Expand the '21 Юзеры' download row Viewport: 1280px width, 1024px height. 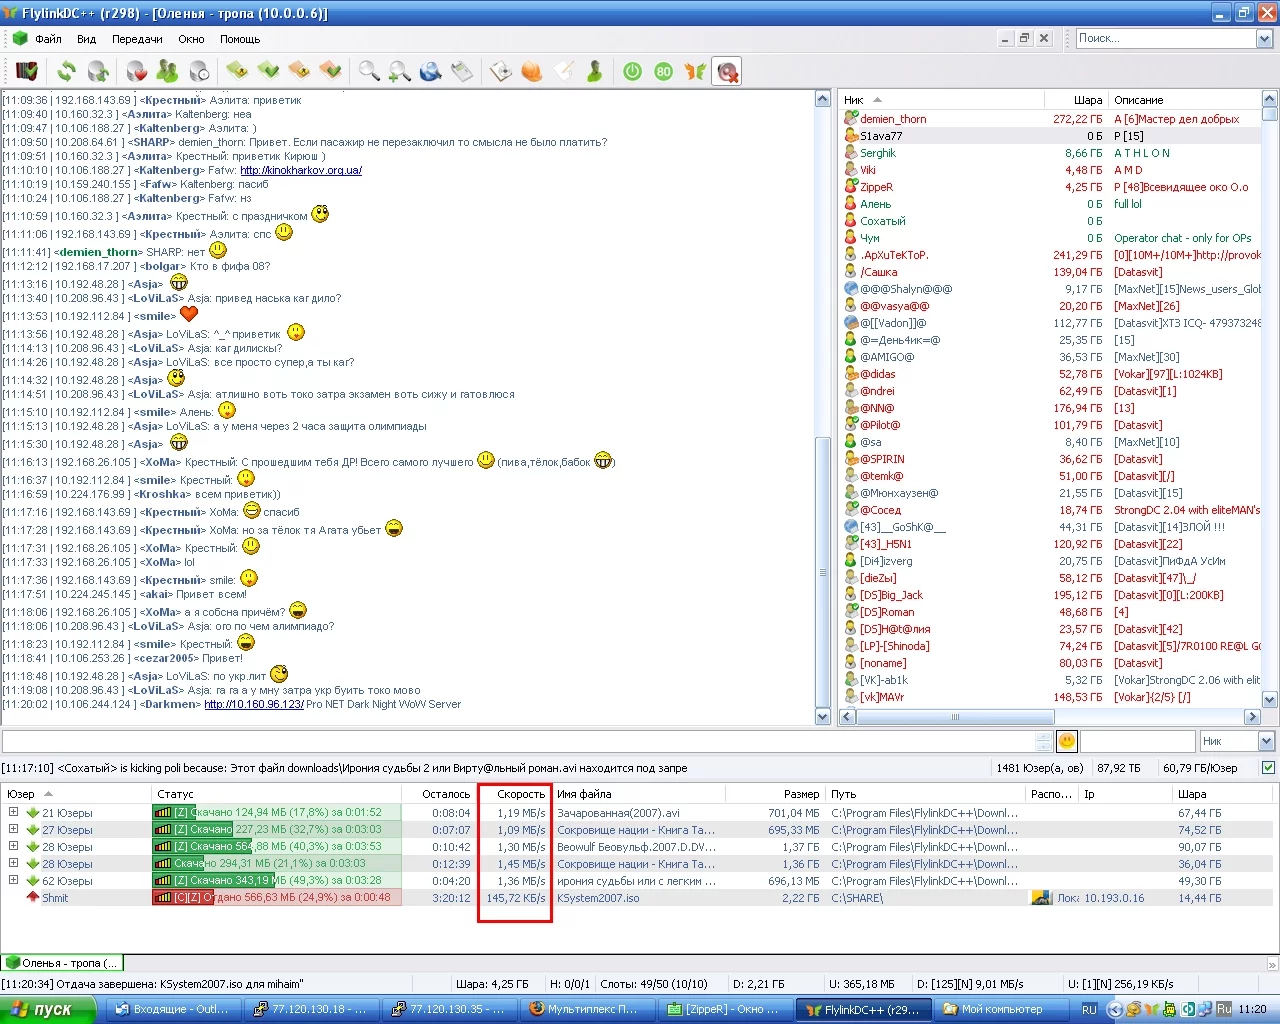click(x=14, y=812)
